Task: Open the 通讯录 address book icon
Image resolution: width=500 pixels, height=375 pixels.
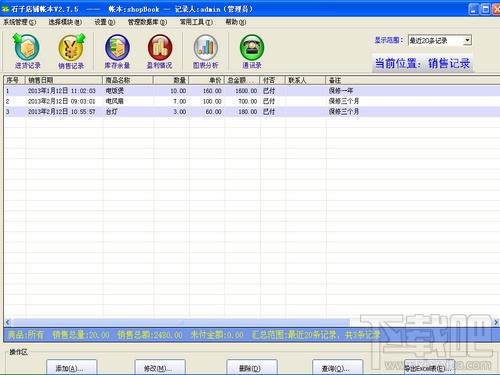Action: 252,52
